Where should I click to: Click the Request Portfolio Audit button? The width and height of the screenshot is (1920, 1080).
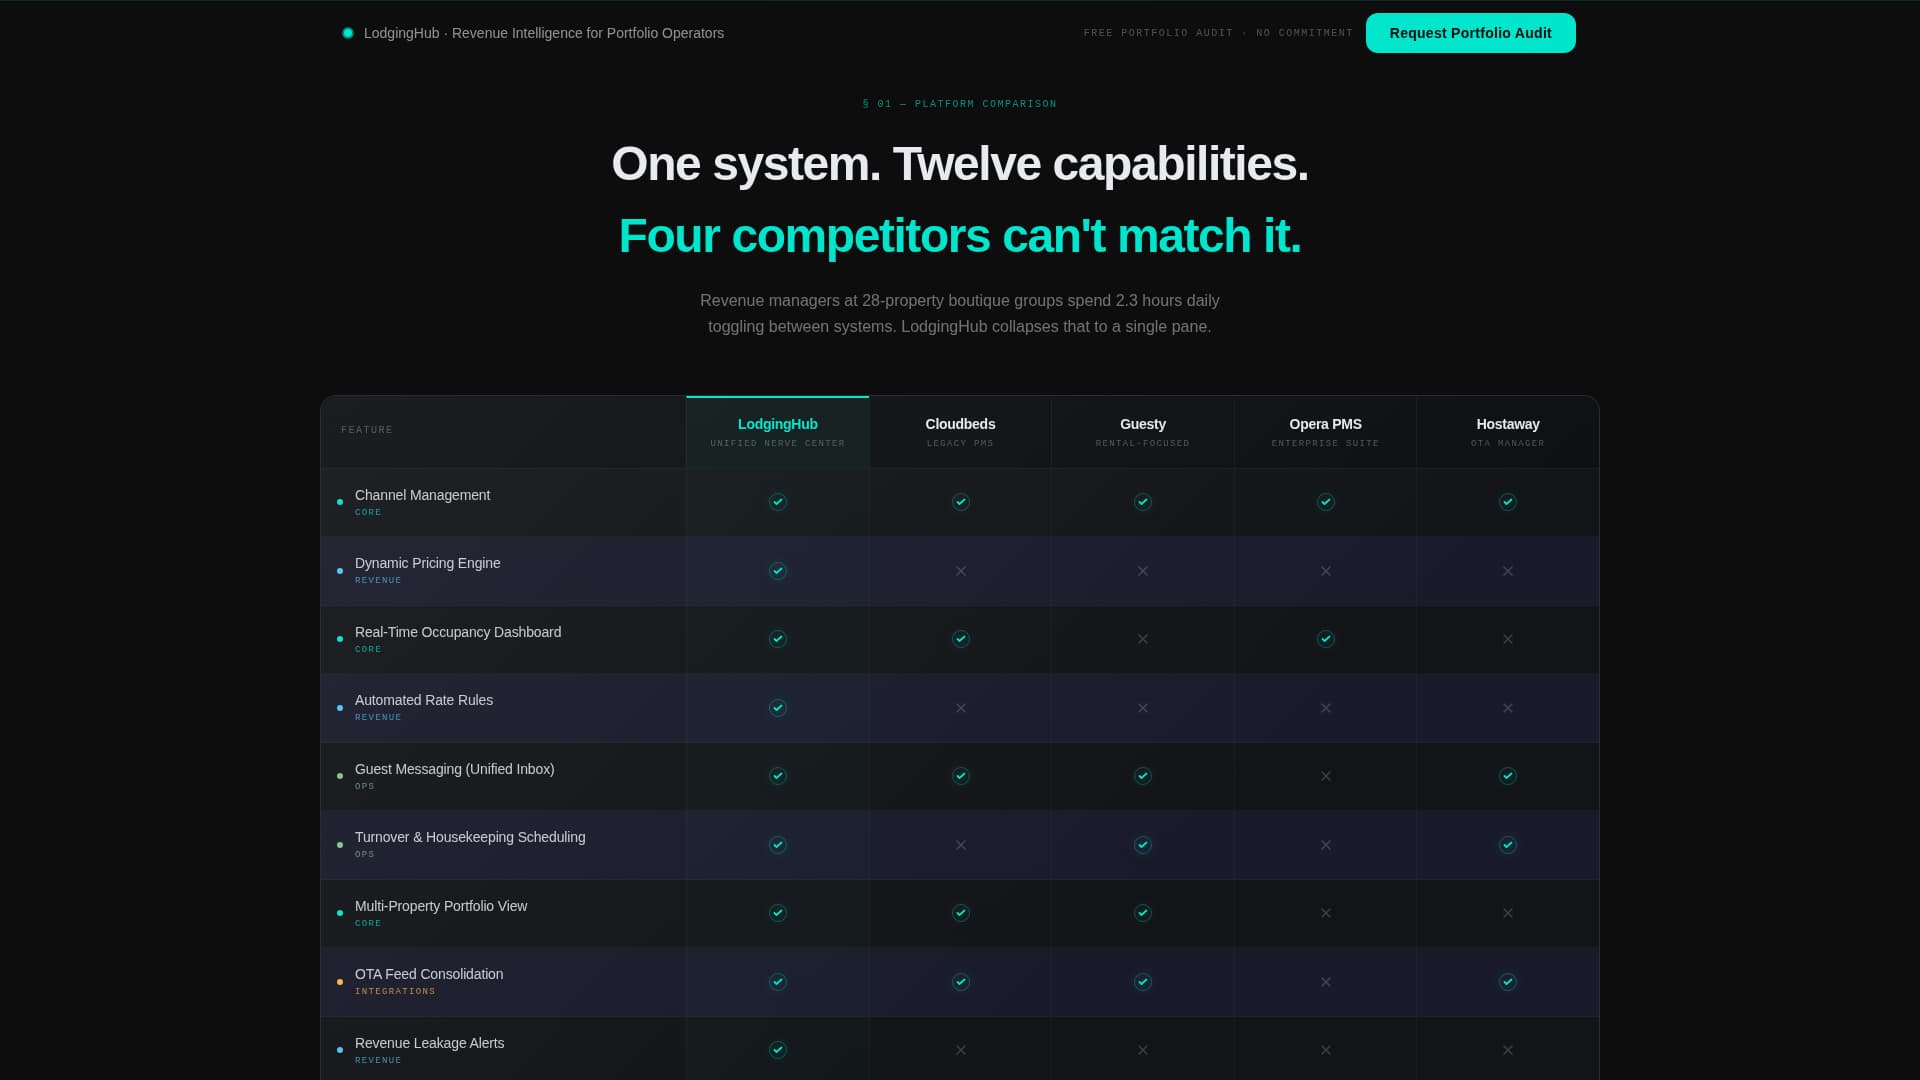[1470, 33]
